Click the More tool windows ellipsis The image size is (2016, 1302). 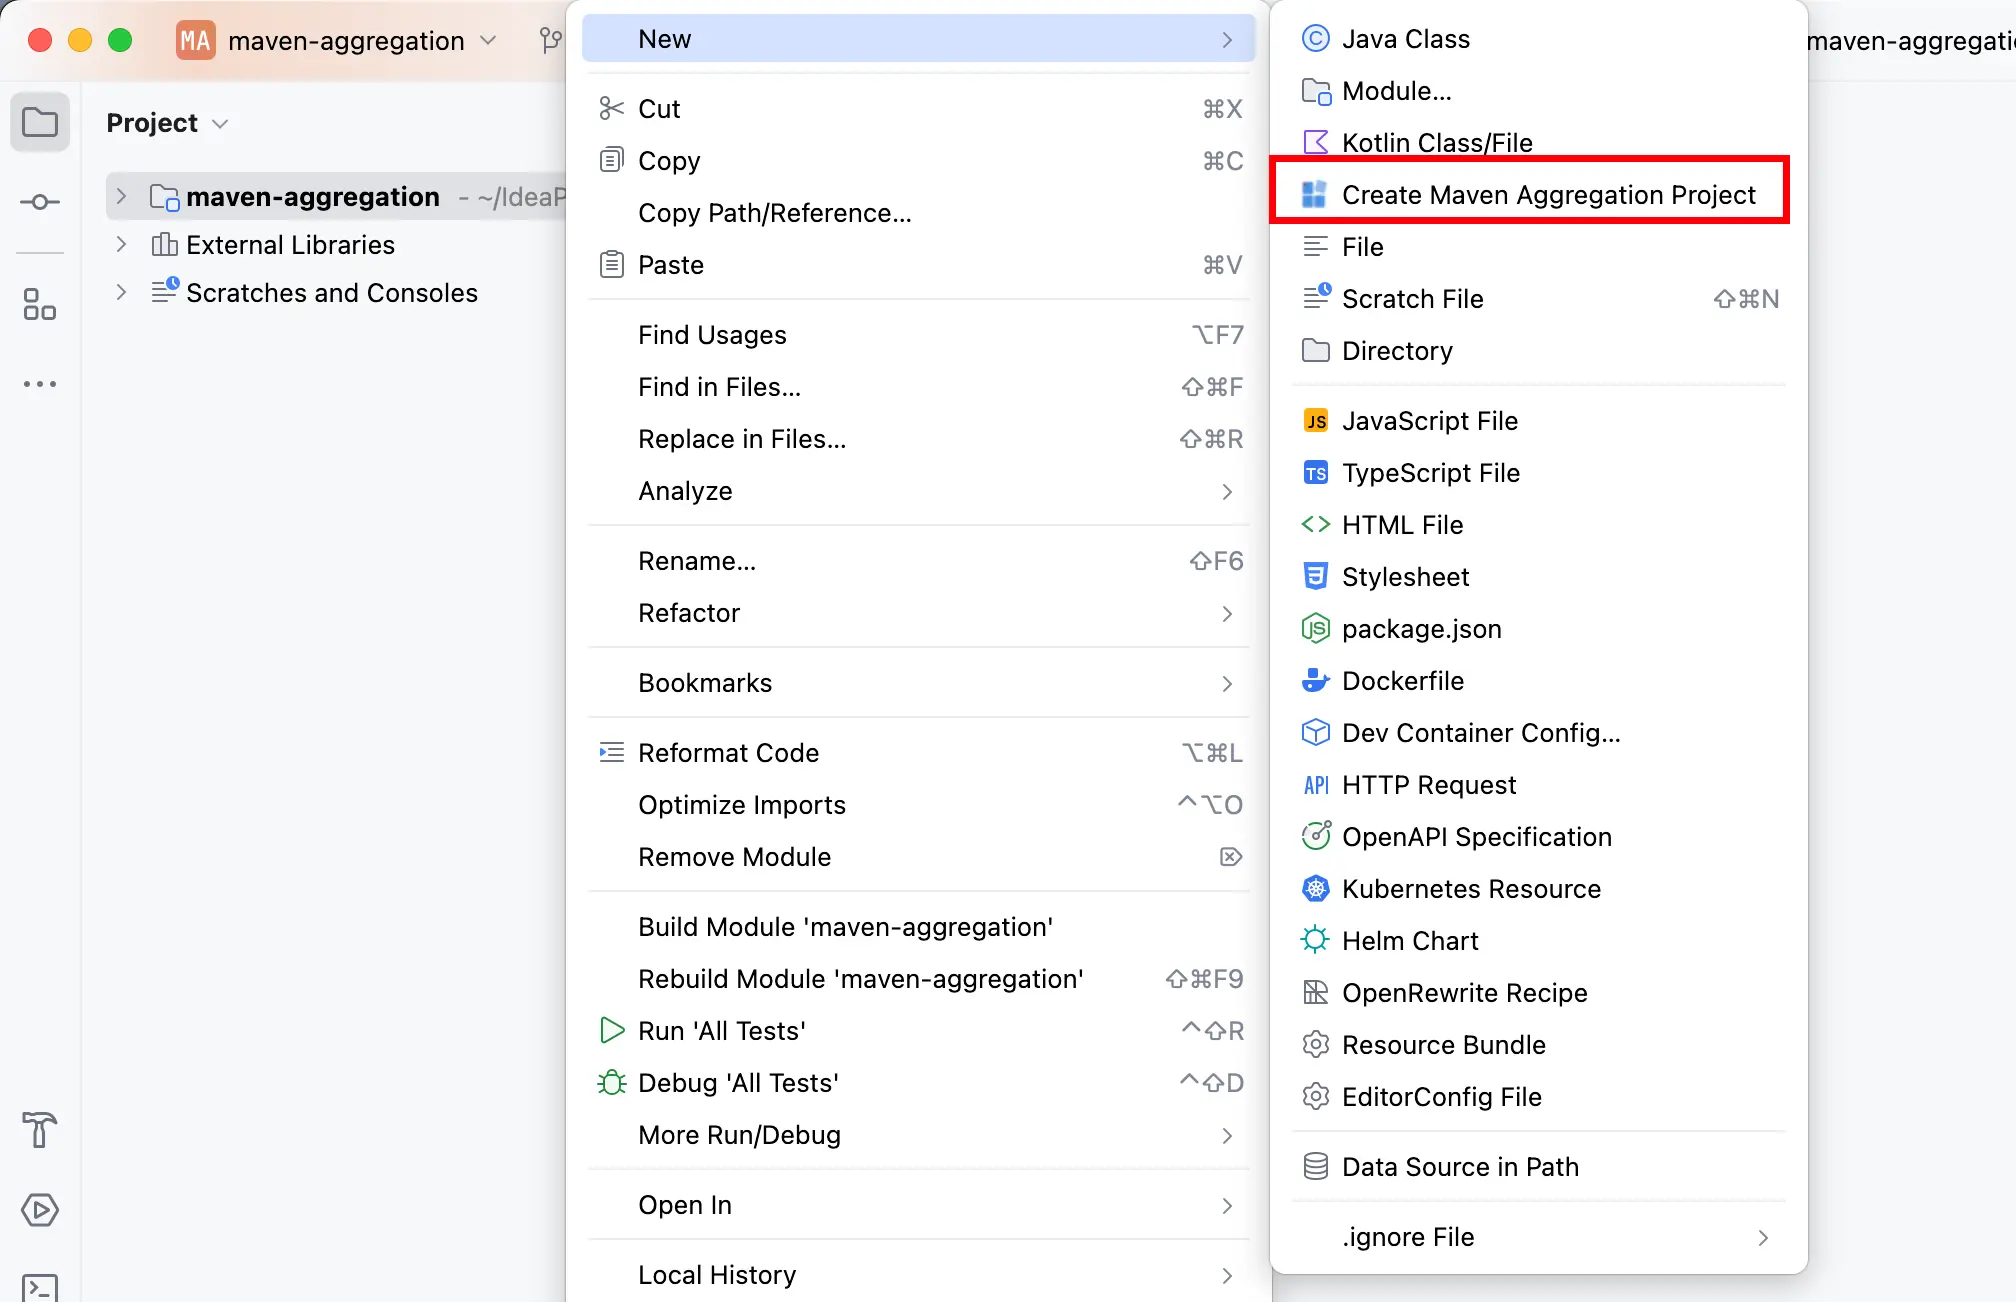40,384
